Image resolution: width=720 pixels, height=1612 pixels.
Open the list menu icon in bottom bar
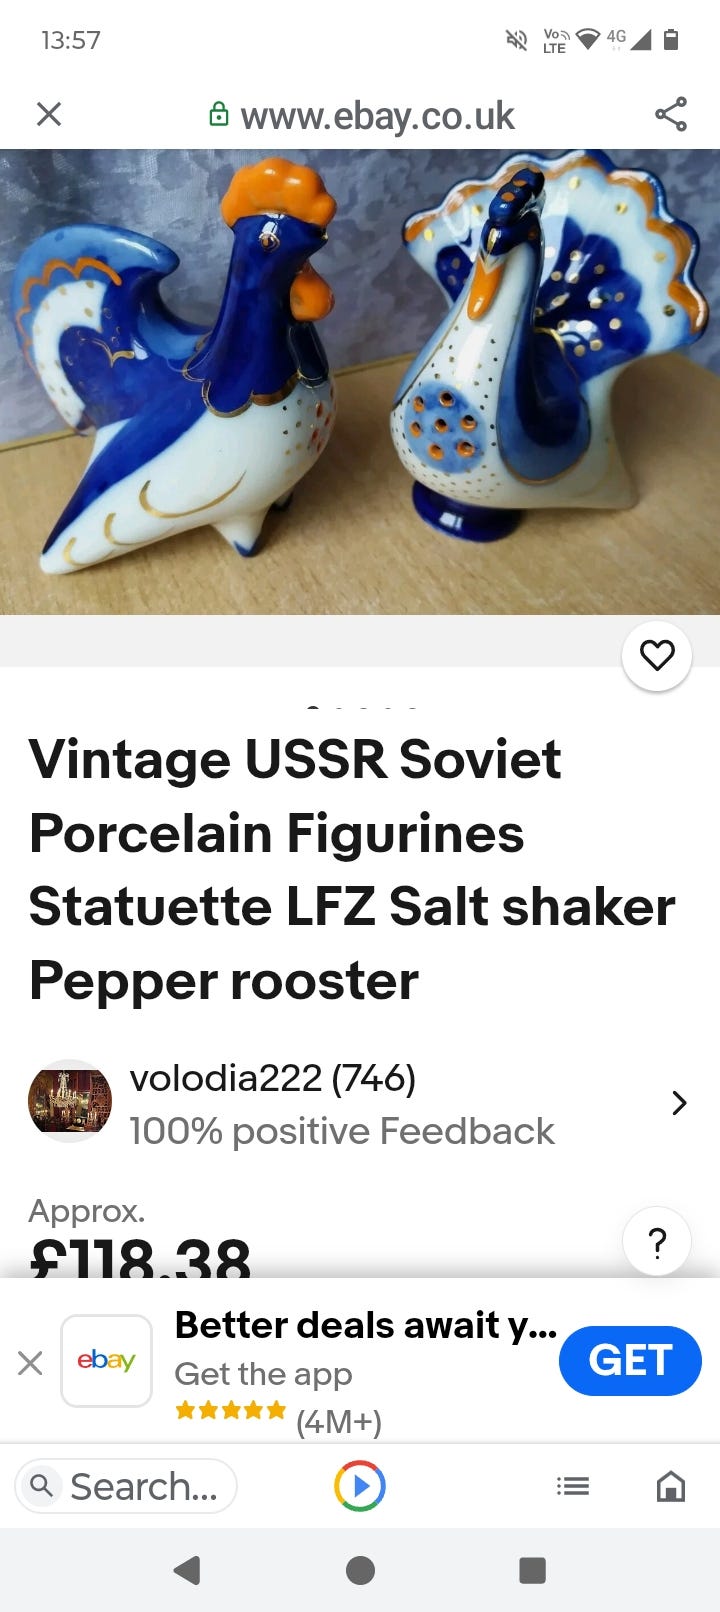[573, 1487]
